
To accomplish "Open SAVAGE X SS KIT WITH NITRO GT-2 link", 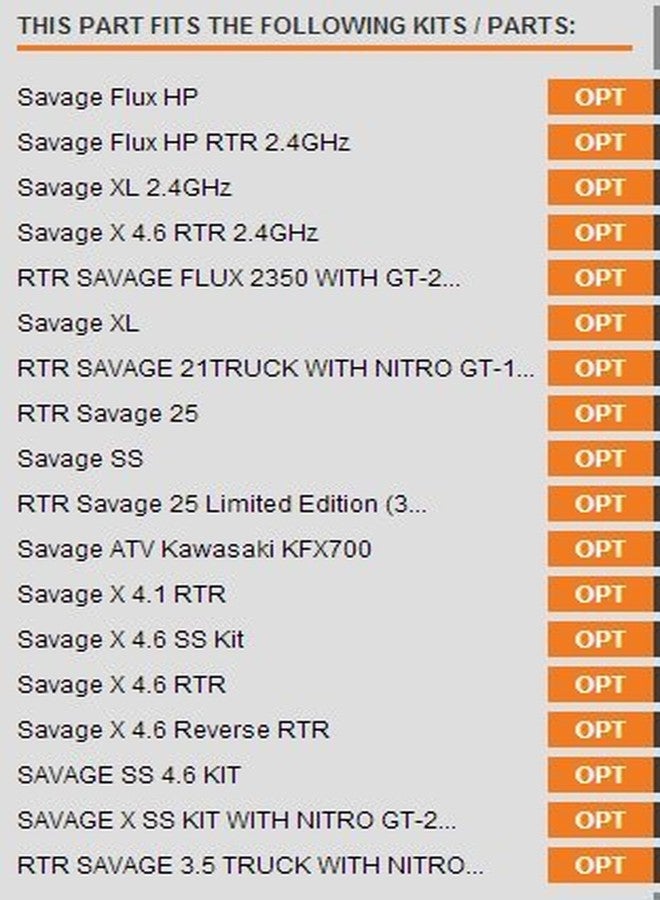I will tap(237, 820).
